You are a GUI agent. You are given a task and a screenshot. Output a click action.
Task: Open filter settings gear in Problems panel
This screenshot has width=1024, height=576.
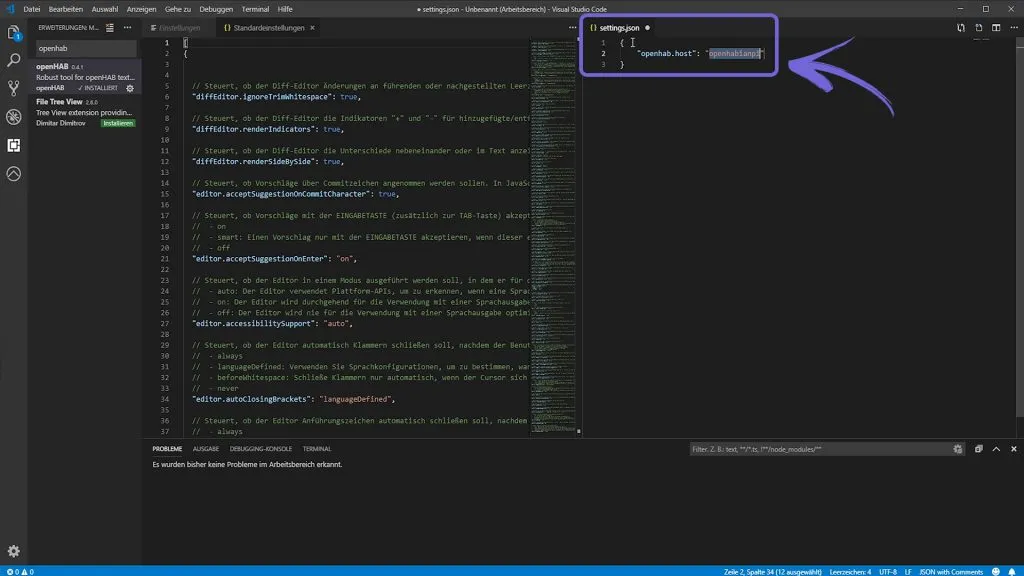(957, 449)
